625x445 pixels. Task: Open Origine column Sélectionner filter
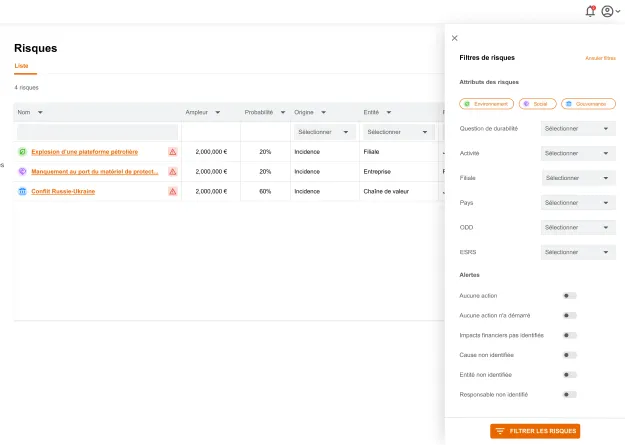(x=324, y=132)
